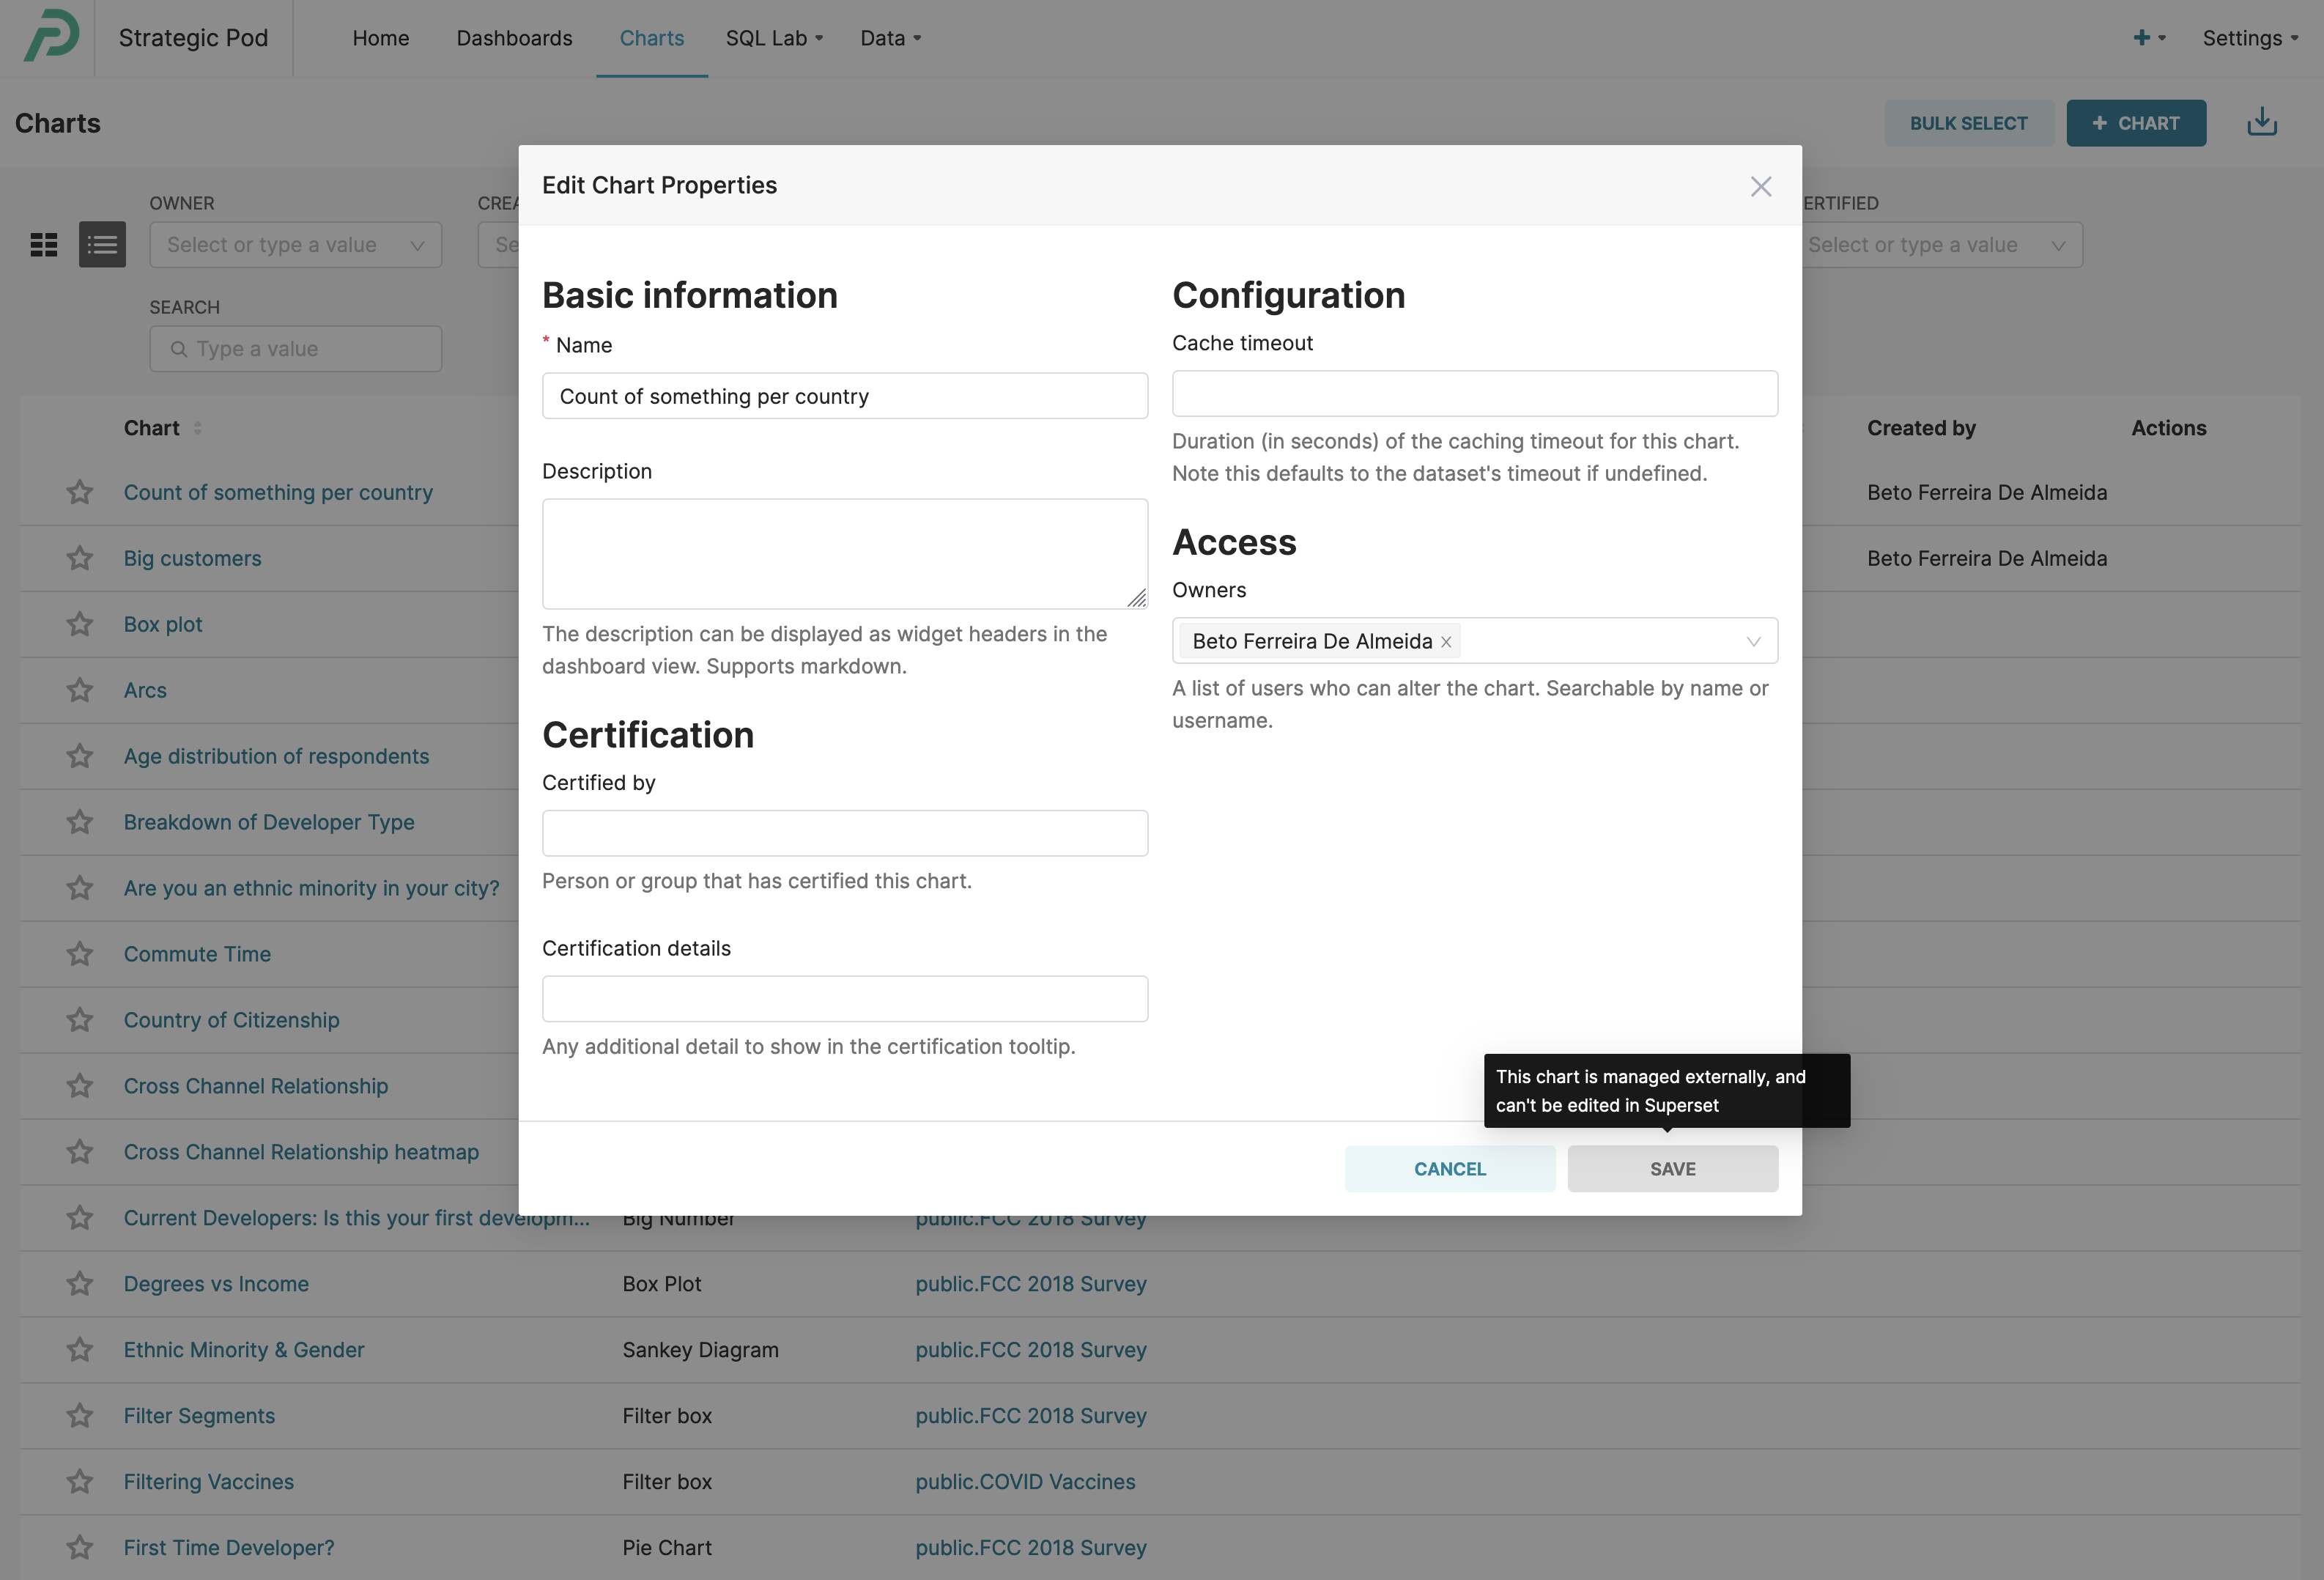Click the Bulk Select button
Viewport: 2324px width, 1580px height.
tap(1968, 123)
